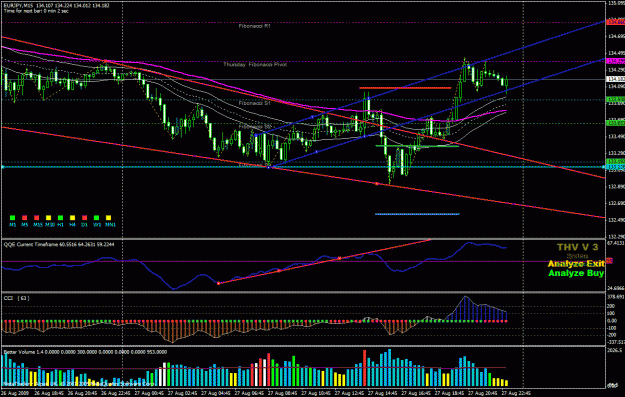Viewport: 625px width, 397px height.
Task: Click the 'THV V 3' system label
Action: point(578,247)
